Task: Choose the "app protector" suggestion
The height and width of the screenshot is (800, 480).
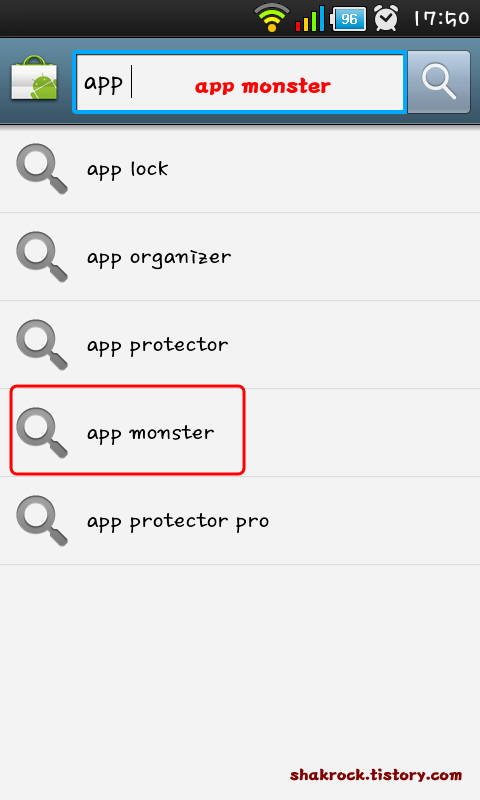Action: point(240,345)
